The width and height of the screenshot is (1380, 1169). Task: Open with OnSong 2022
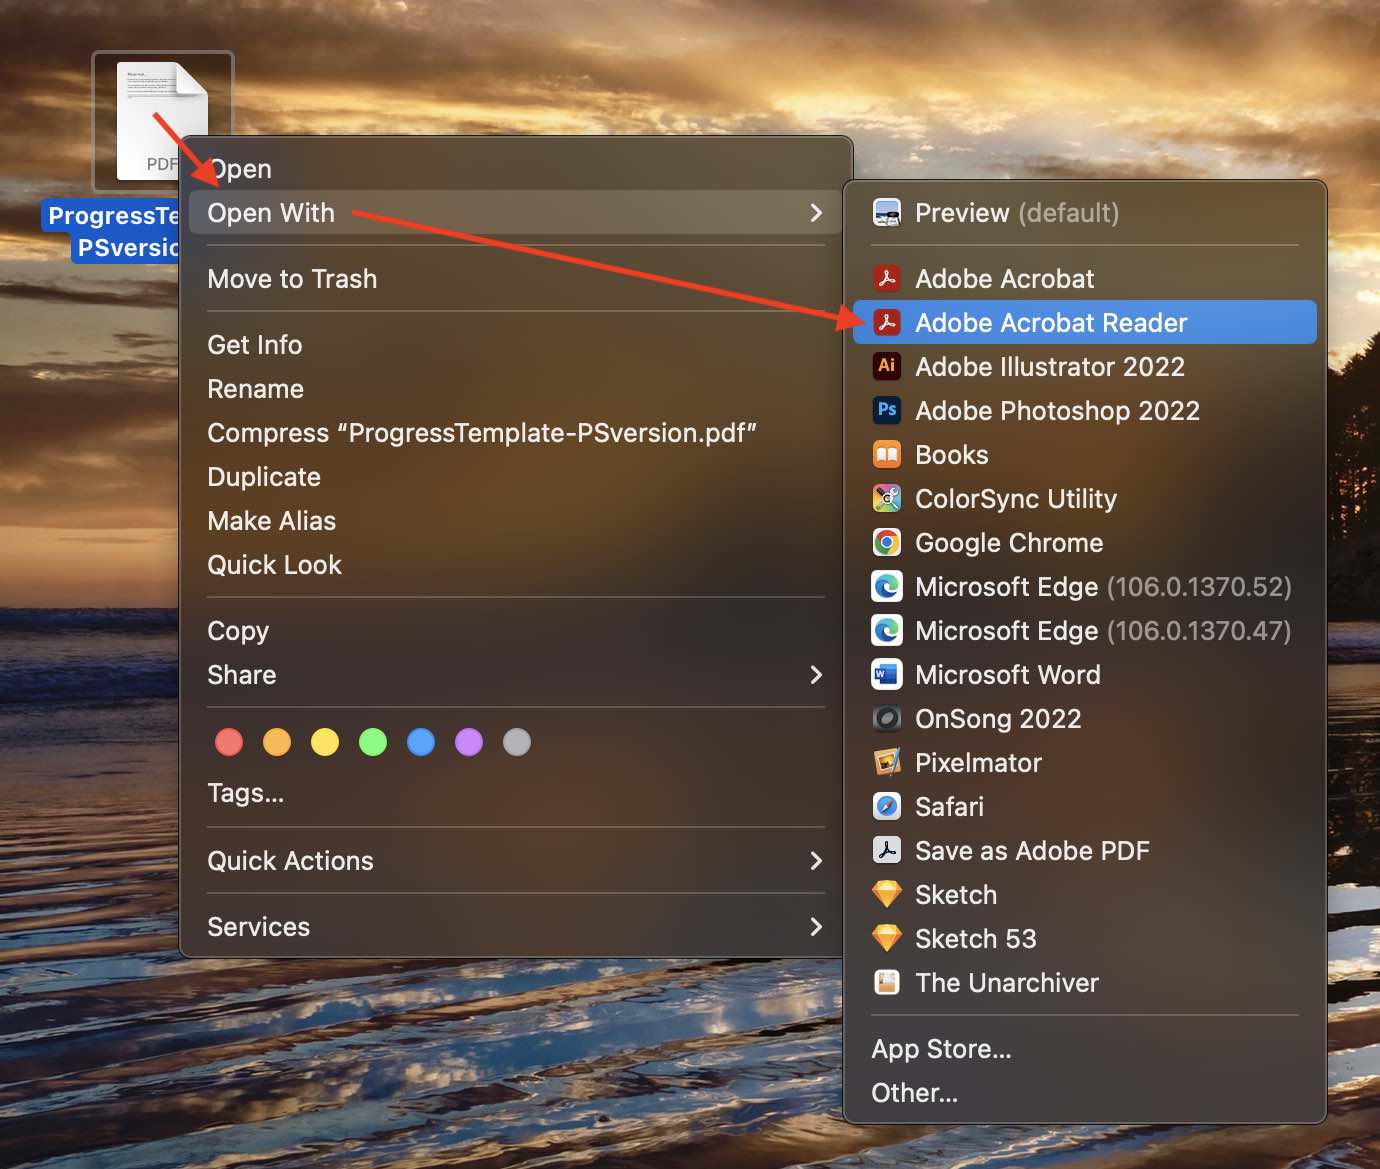[1085, 719]
